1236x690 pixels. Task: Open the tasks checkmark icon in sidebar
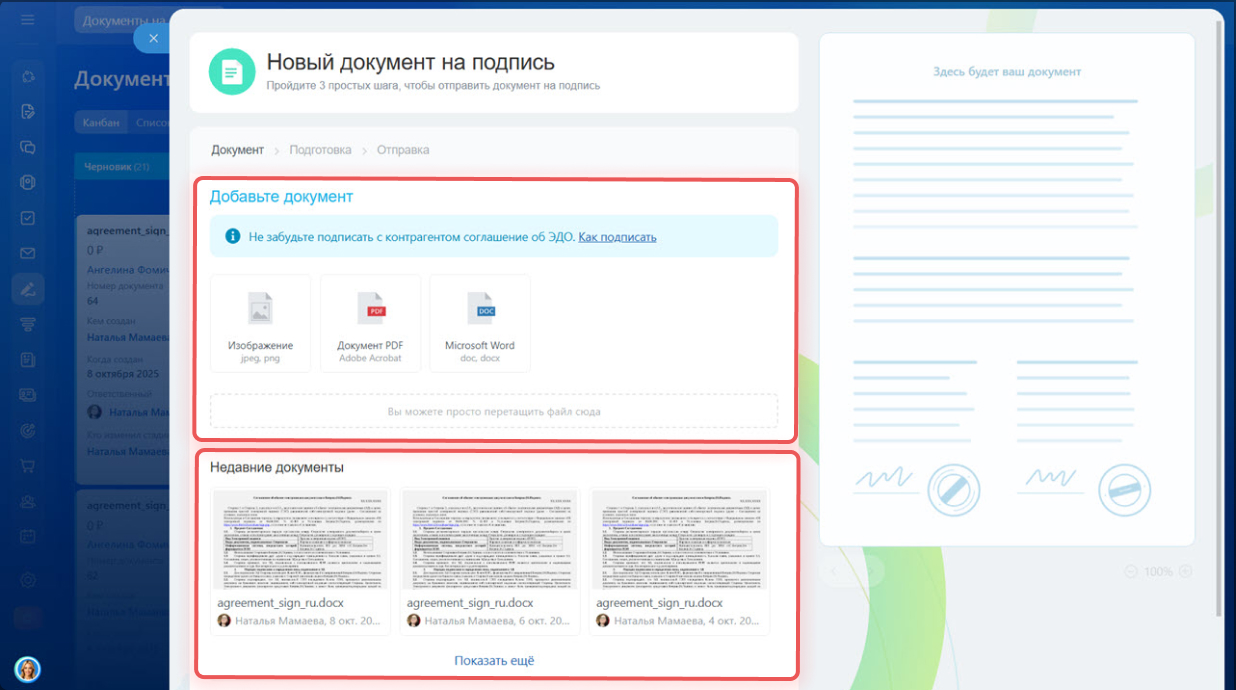[28, 218]
